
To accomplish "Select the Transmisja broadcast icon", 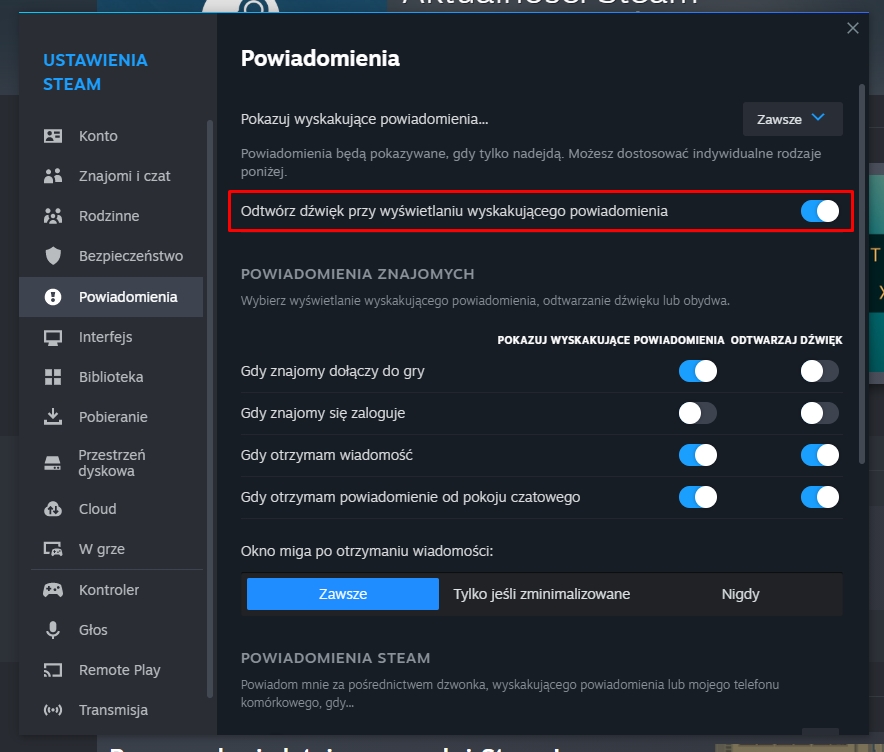I will [x=52, y=709].
